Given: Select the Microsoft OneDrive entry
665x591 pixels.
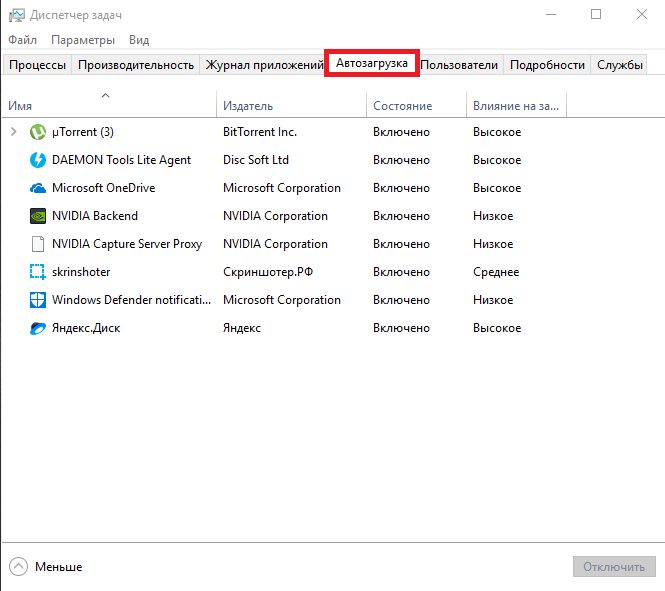Looking at the screenshot, I should coord(103,188).
